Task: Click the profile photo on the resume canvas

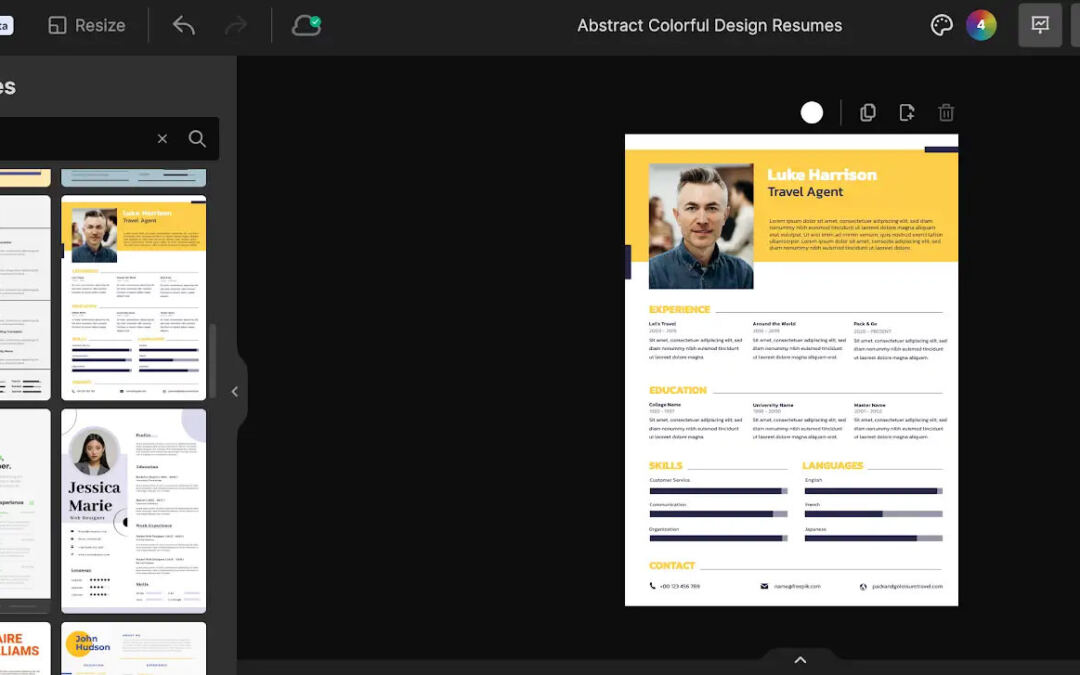Action: [x=701, y=226]
